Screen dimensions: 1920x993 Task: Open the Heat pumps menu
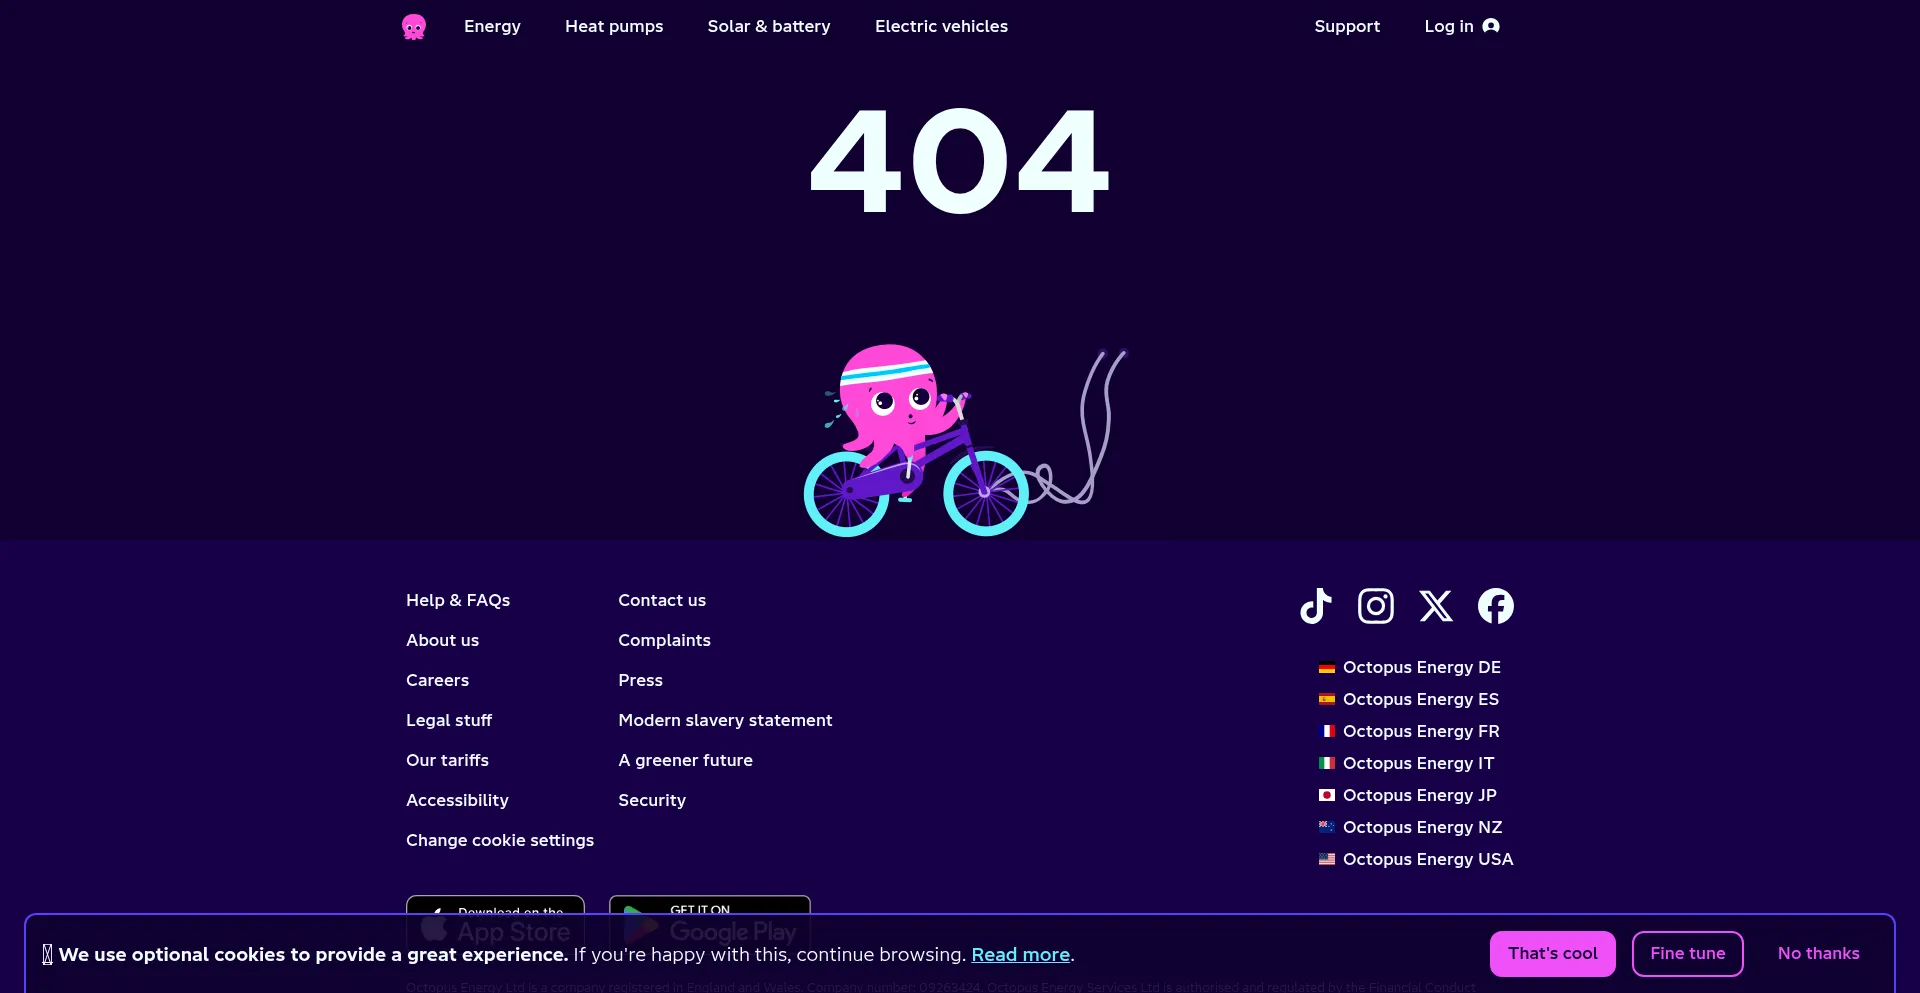[614, 26]
